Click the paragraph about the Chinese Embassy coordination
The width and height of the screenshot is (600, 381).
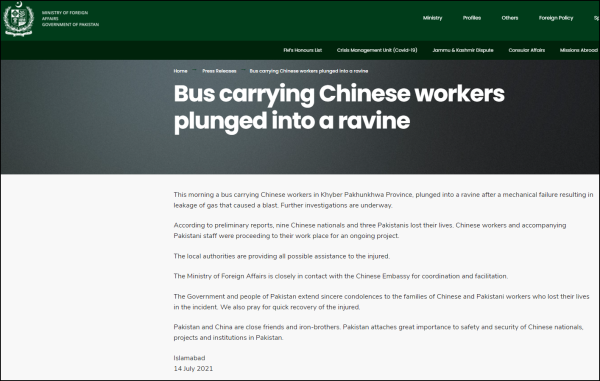pyautogui.click(x=341, y=276)
